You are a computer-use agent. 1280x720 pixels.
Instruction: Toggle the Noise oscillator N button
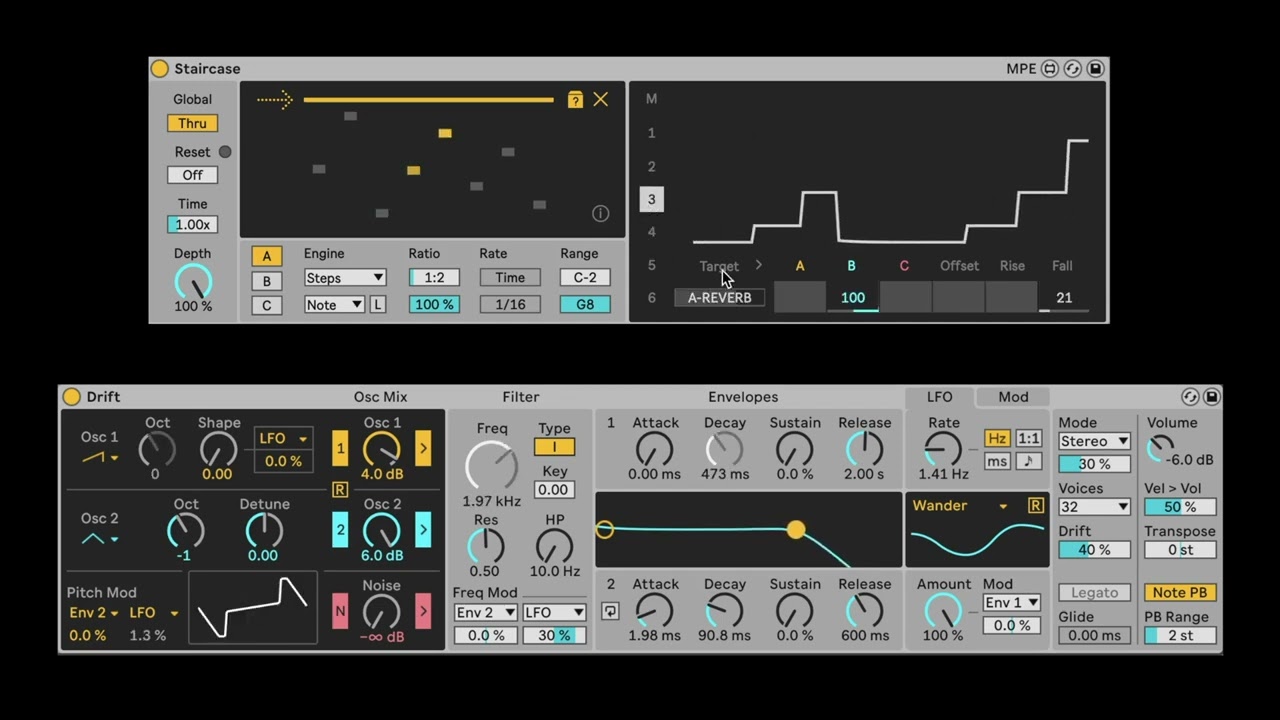pyautogui.click(x=340, y=610)
